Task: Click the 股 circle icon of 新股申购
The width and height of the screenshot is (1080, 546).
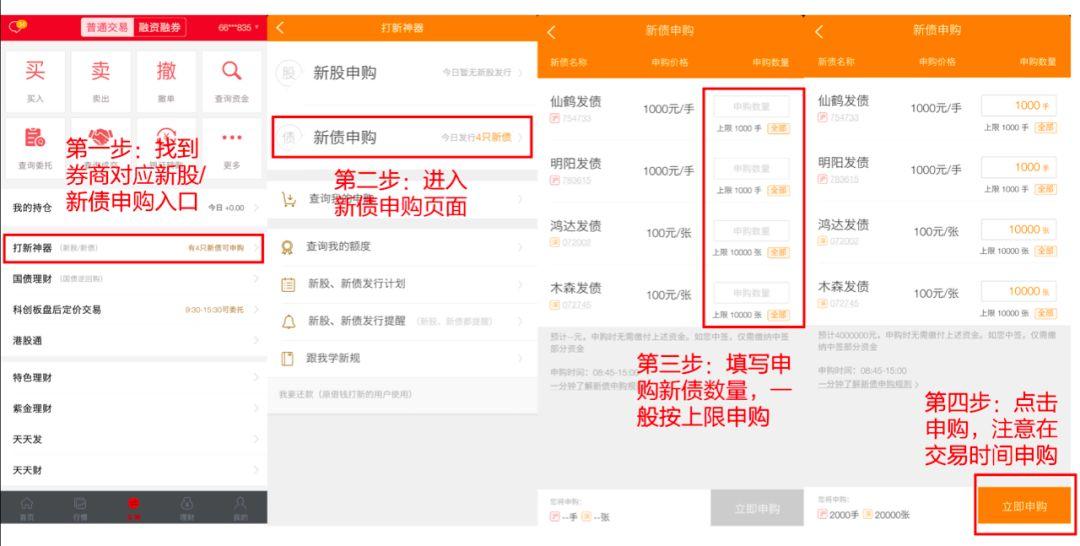Action: coord(289,72)
